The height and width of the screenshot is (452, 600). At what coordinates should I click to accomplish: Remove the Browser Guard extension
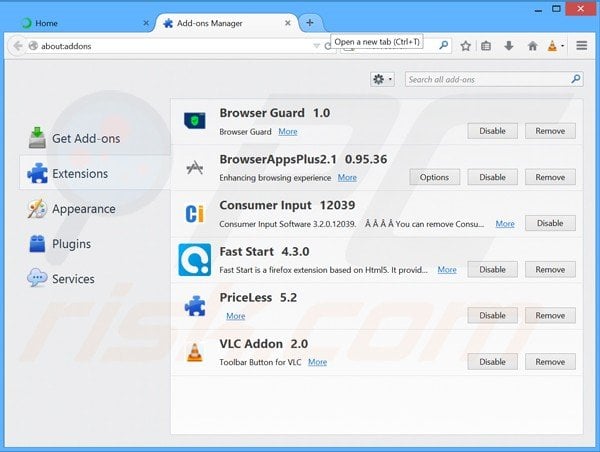(550, 131)
